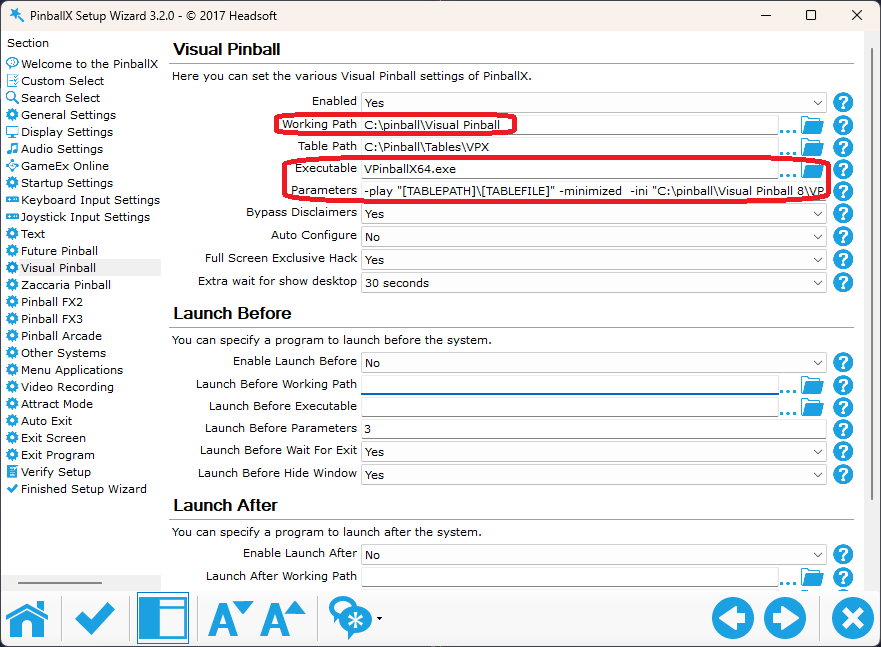Screen dimensions: 881x647
Task: Open Extra wait for show desktop dropdown
Action: (593, 283)
